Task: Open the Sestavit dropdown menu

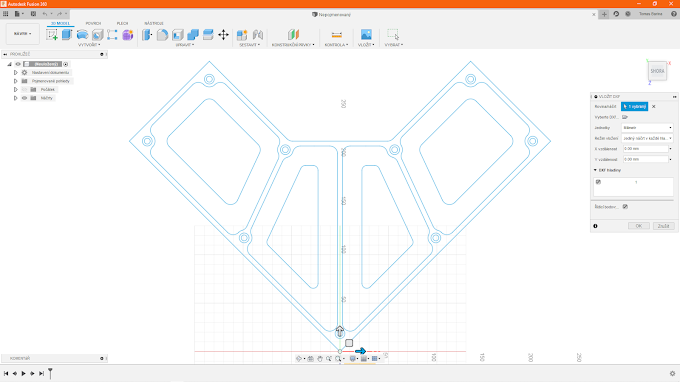Action: 249,45
